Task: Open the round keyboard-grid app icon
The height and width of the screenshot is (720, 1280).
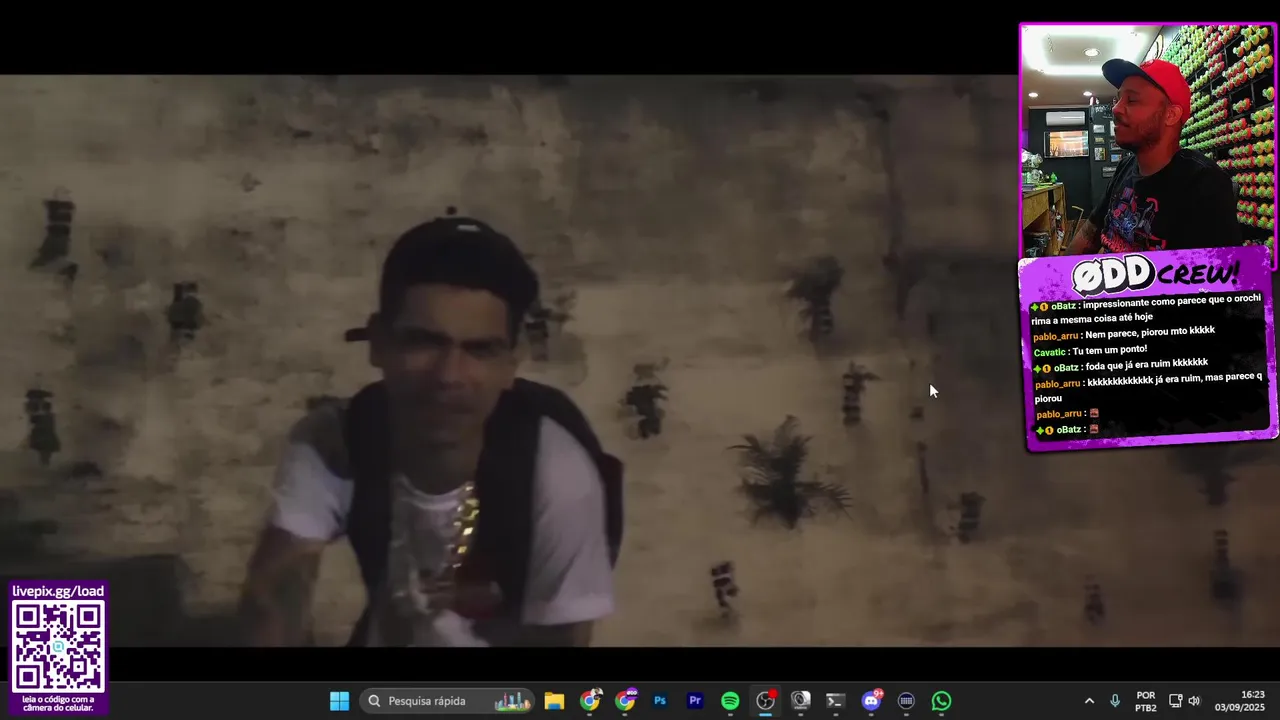Action: (906, 701)
